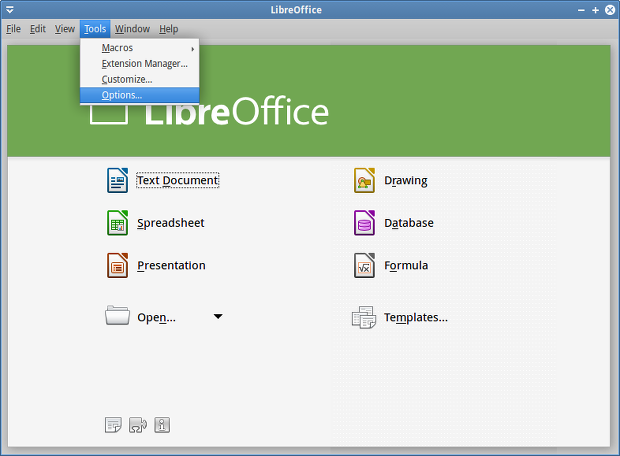620x456 pixels.
Task: Choose Extension Manager from the Tools menu
Action: coord(140,64)
